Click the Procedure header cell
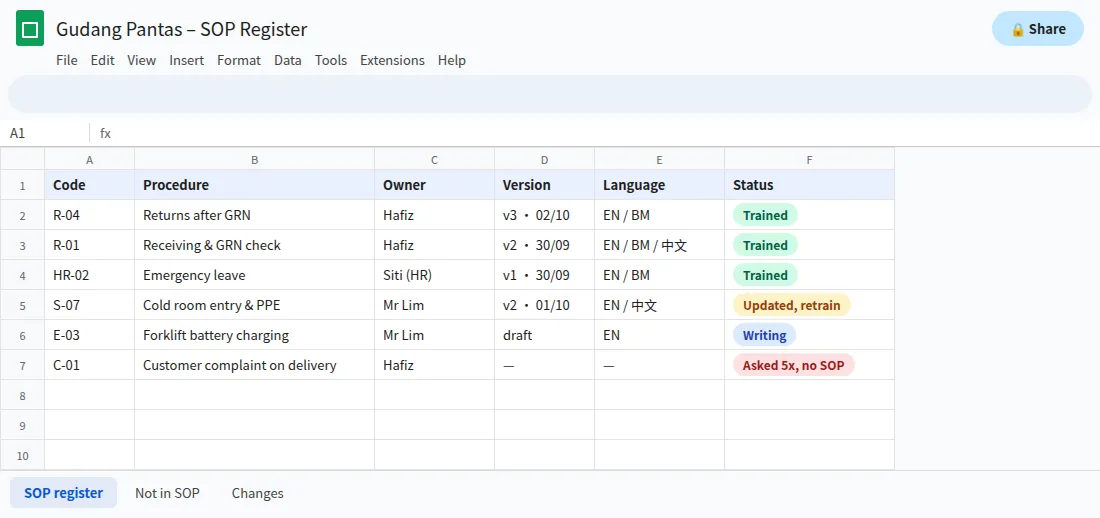 click(255, 185)
